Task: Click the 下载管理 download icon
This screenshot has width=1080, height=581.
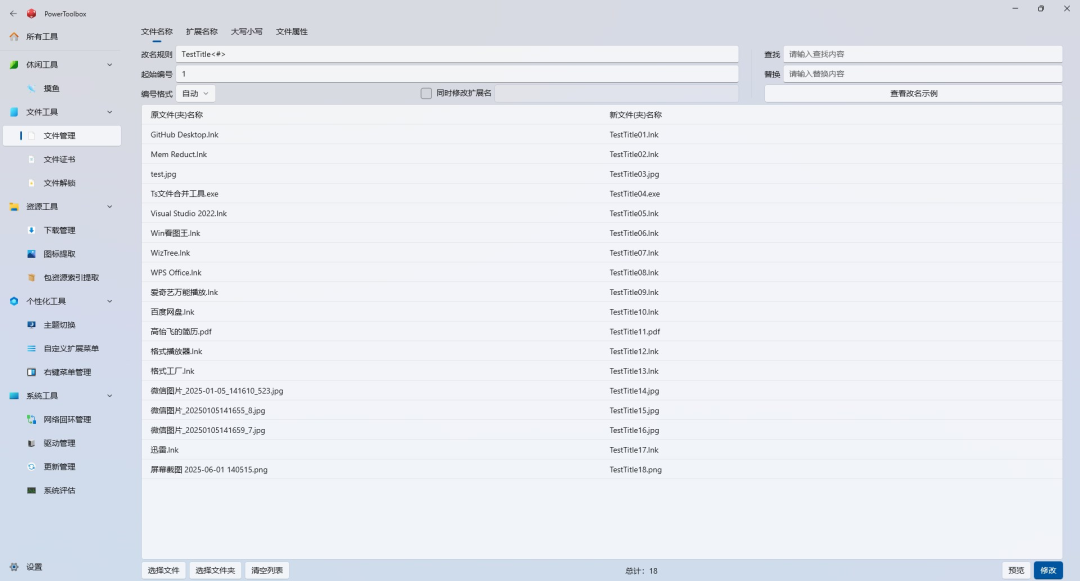Action: coord(31,230)
